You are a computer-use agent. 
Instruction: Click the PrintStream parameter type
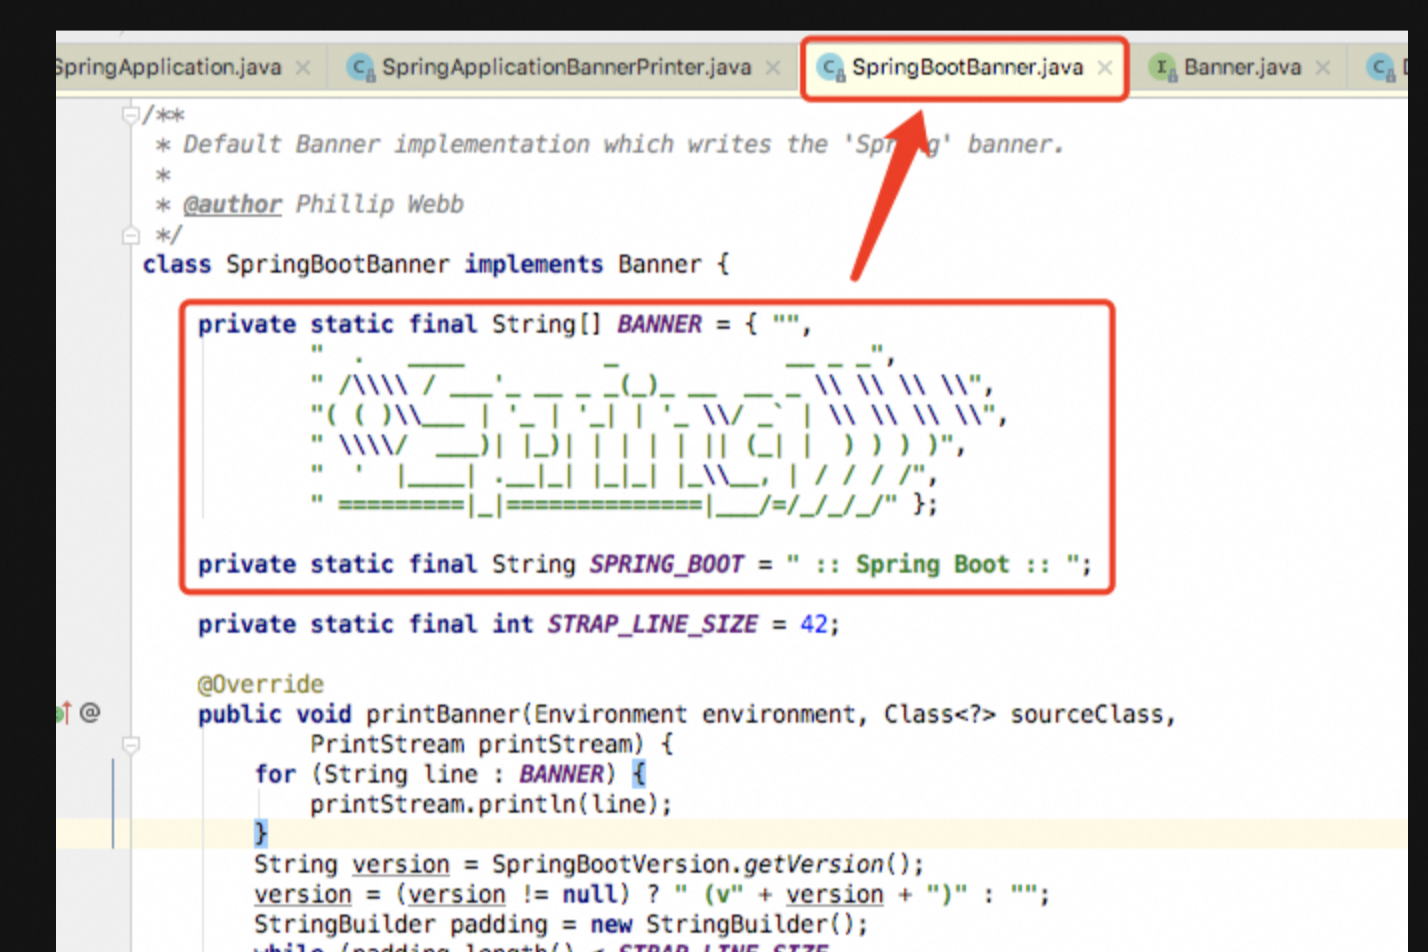tap(387, 744)
